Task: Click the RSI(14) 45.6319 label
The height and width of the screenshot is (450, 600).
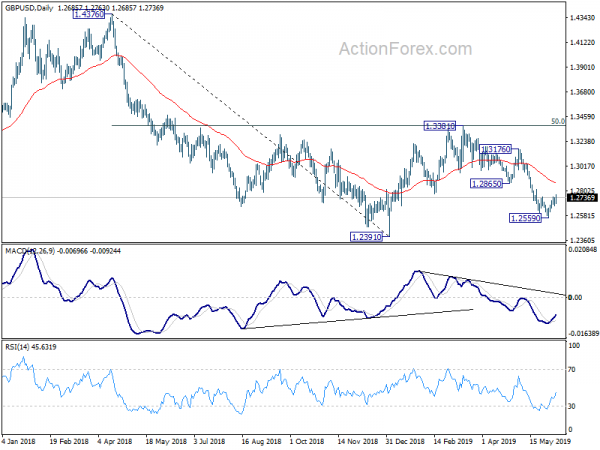Action: (31, 347)
